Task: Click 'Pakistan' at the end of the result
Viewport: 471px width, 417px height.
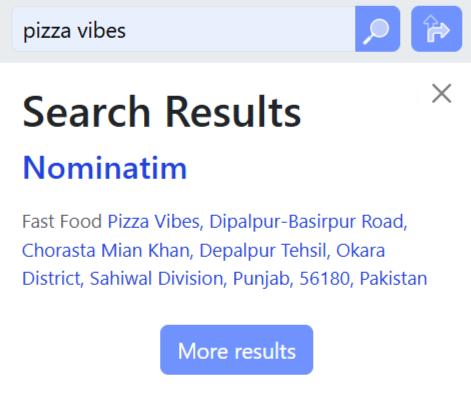Action: click(x=393, y=278)
